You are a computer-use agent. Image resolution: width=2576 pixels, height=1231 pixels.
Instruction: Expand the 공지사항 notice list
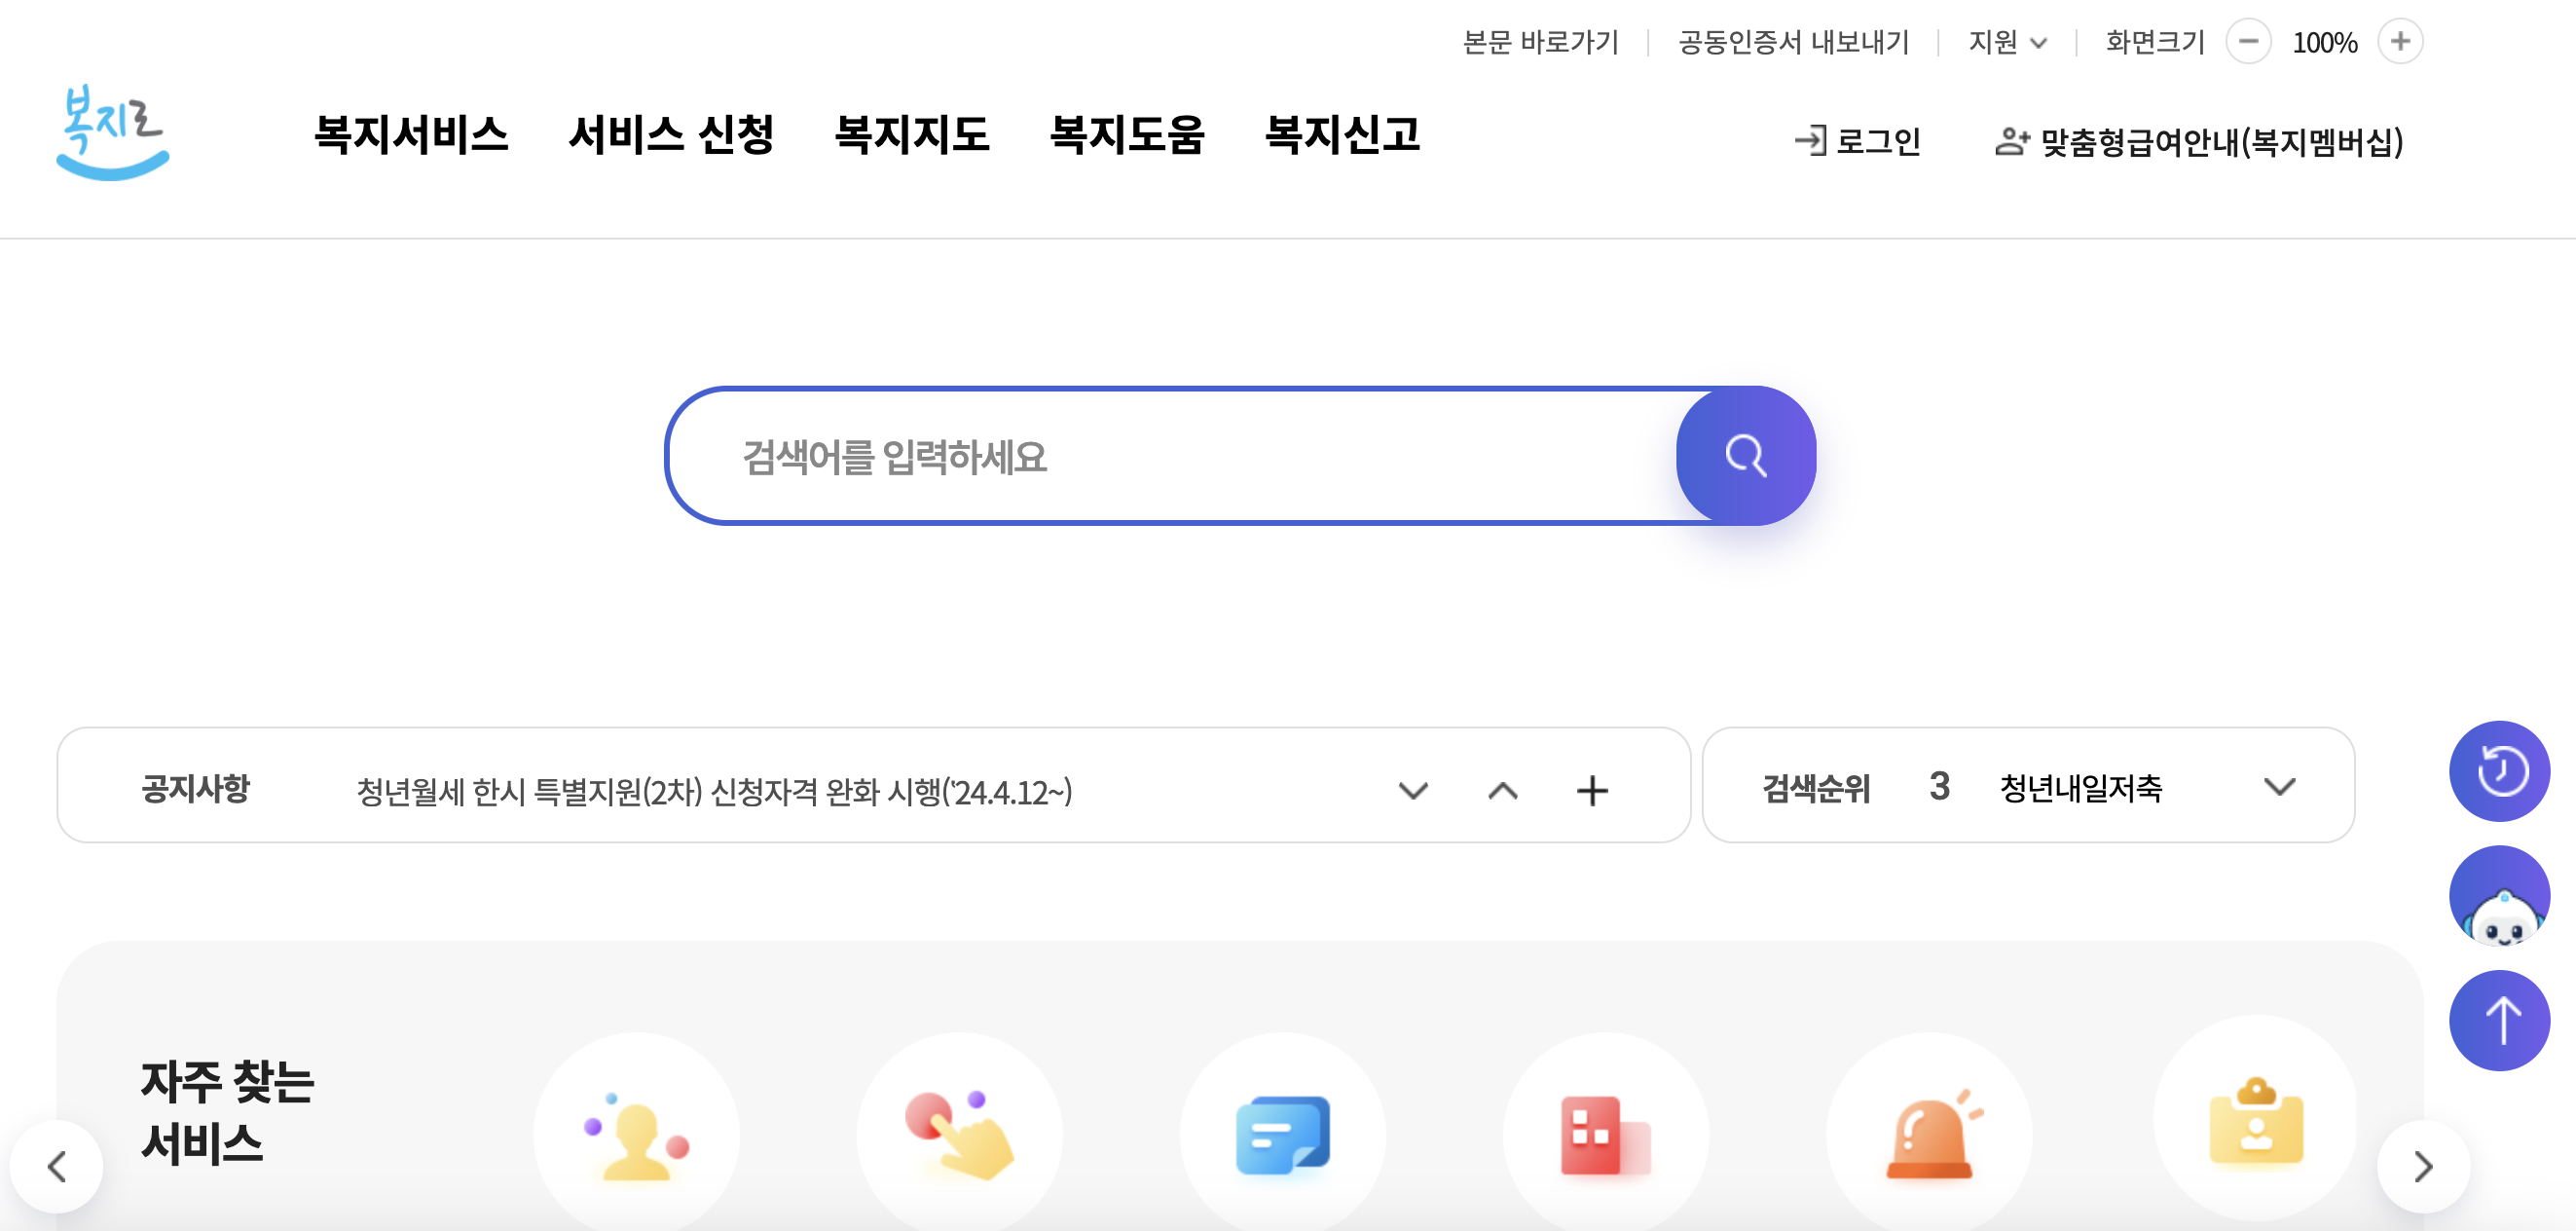(x=1413, y=791)
